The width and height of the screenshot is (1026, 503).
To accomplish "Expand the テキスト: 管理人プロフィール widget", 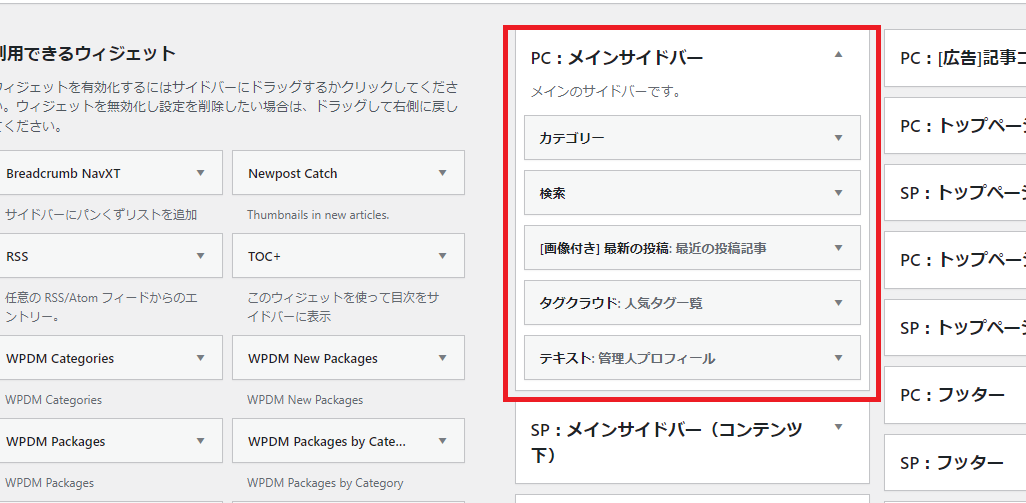I will pyautogui.click(x=838, y=358).
